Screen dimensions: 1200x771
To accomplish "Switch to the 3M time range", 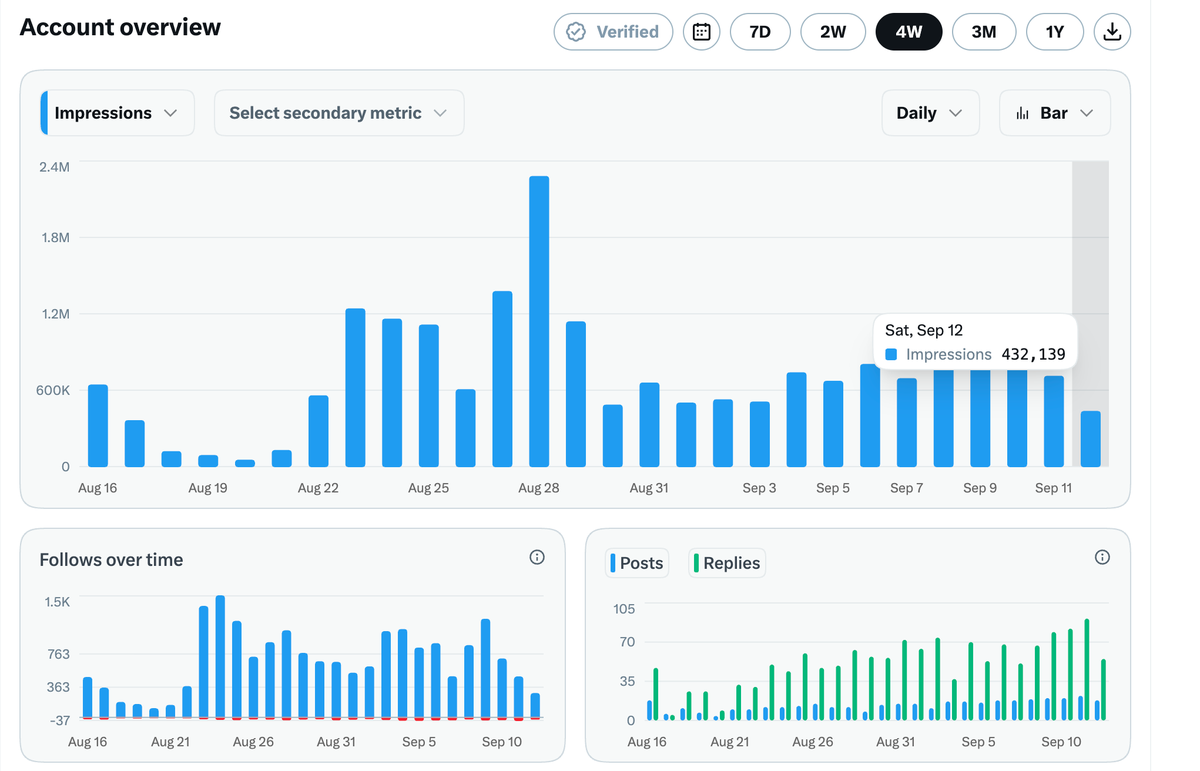I will point(984,32).
